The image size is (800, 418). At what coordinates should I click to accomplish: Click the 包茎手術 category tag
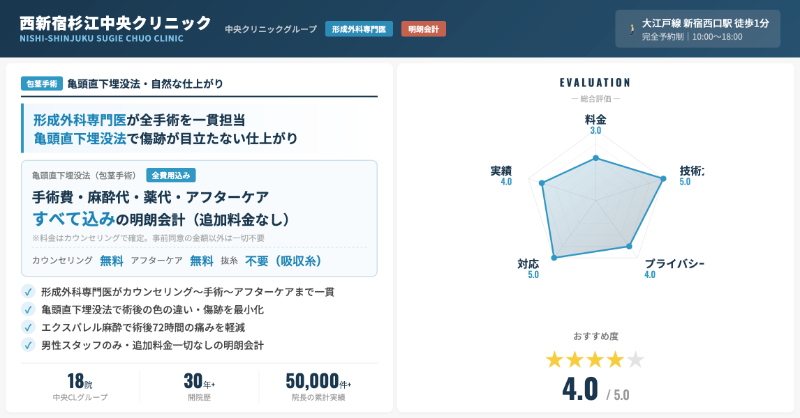pyautogui.click(x=42, y=84)
